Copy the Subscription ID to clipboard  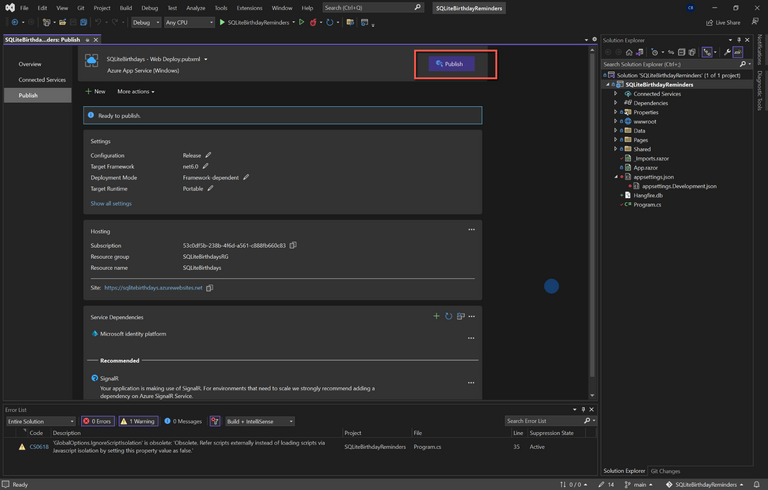293,245
